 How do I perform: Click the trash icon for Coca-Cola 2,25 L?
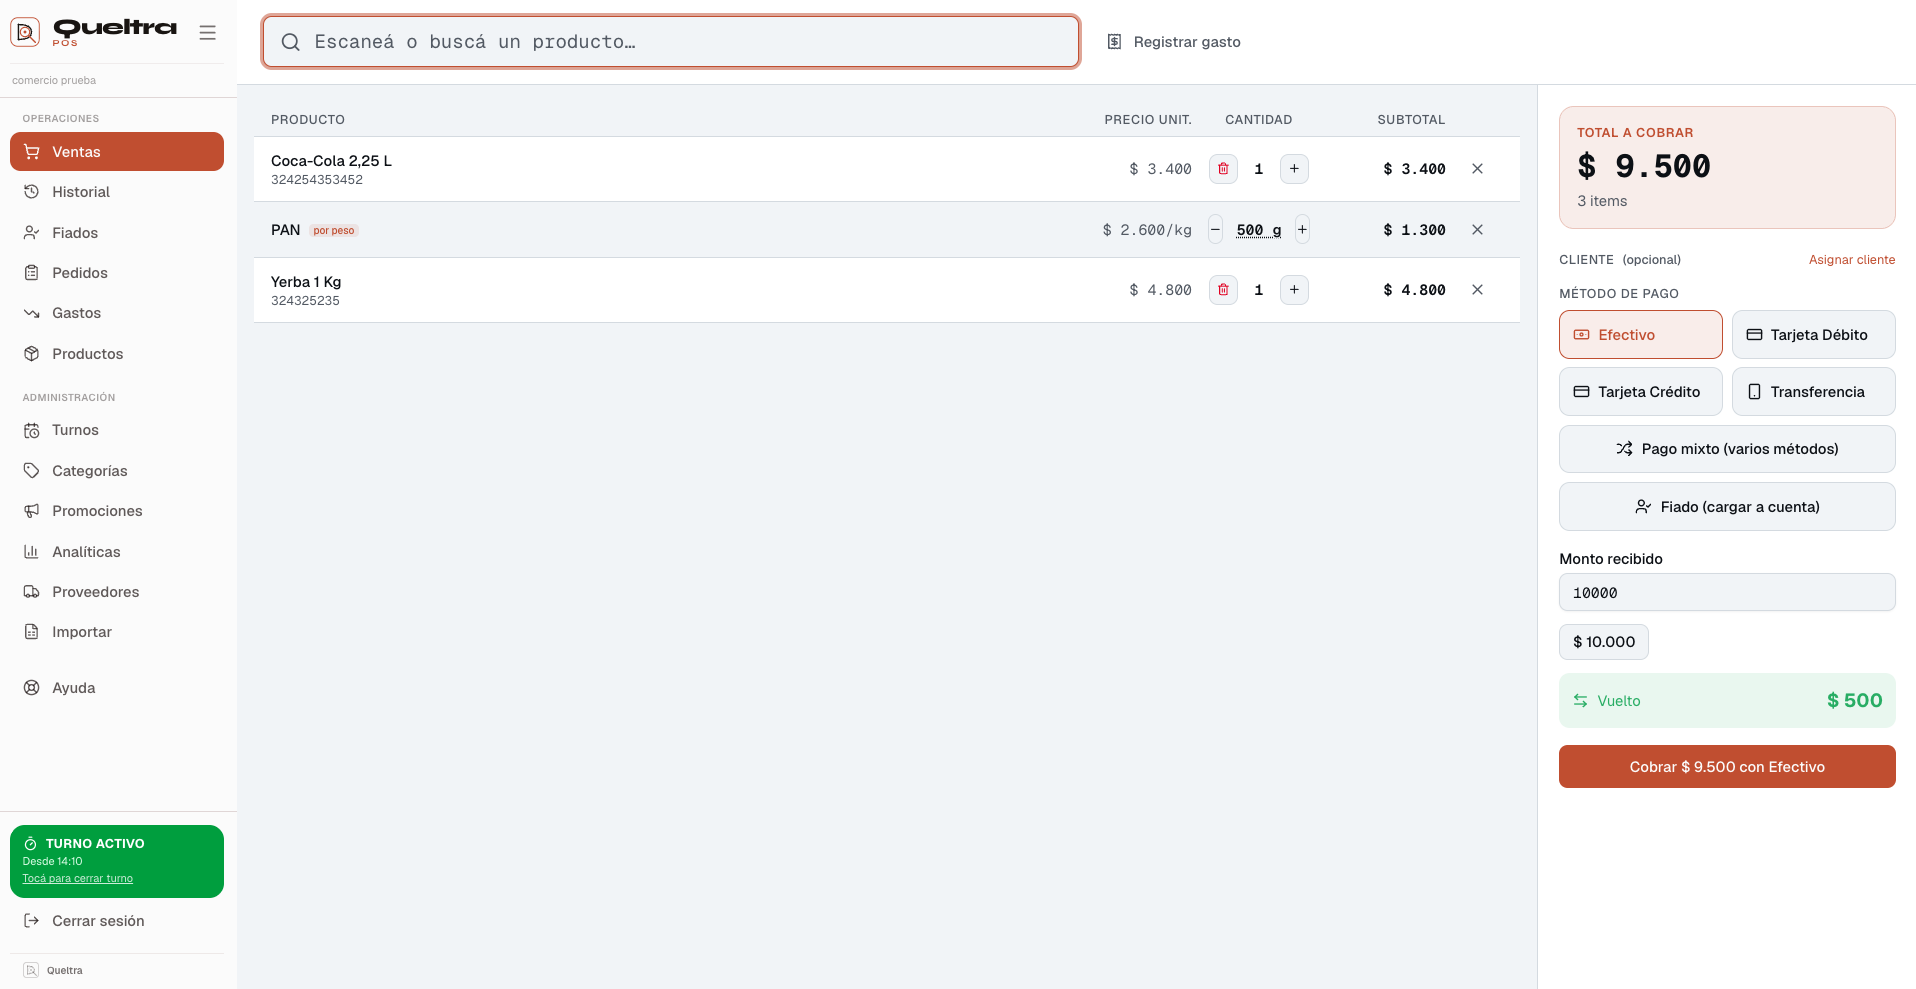point(1223,169)
